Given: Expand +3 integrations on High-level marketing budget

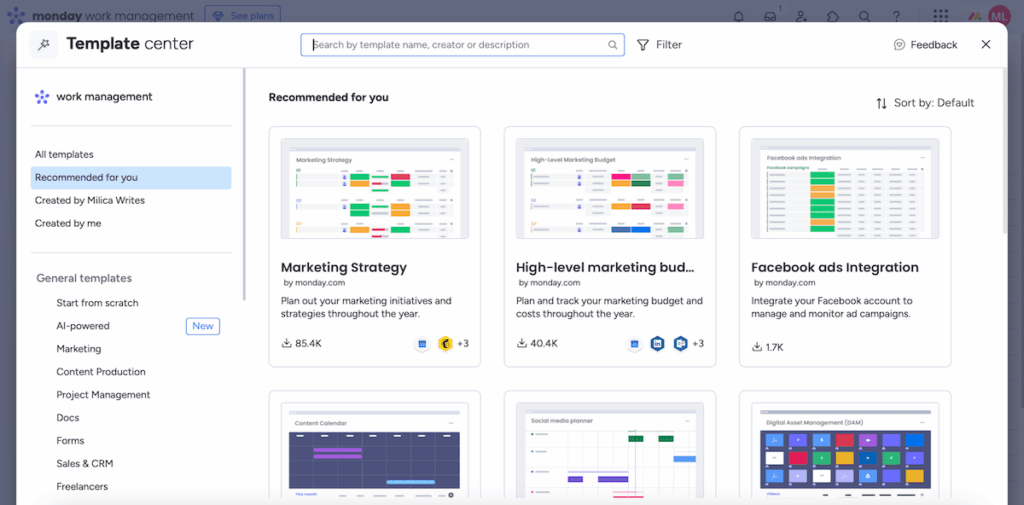Looking at the screenshot, I should pos(698,344).
